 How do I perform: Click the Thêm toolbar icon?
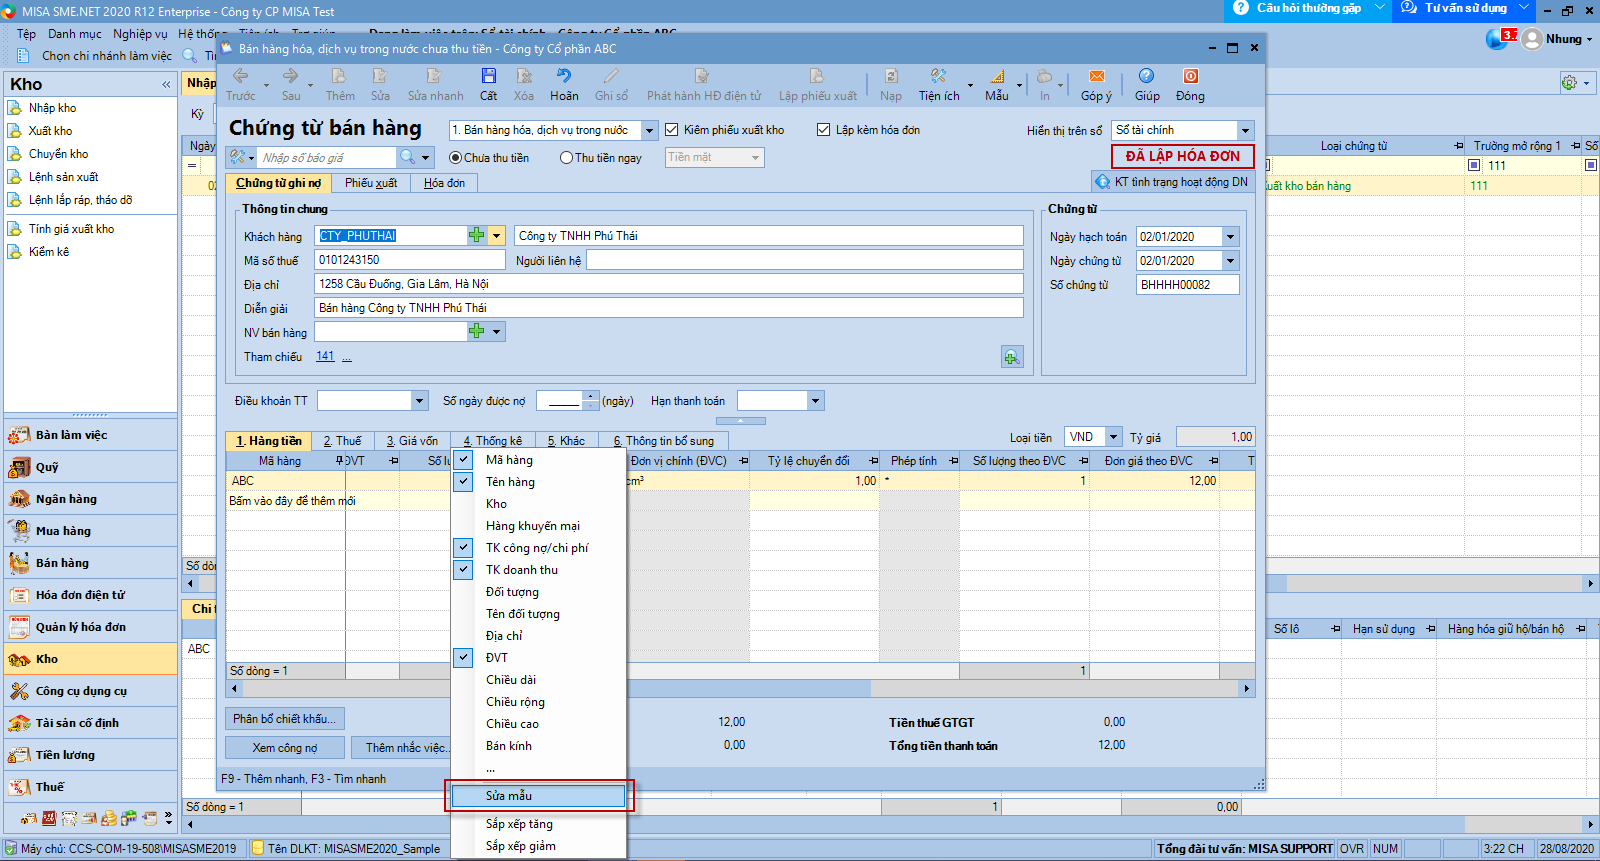(339, 76)
